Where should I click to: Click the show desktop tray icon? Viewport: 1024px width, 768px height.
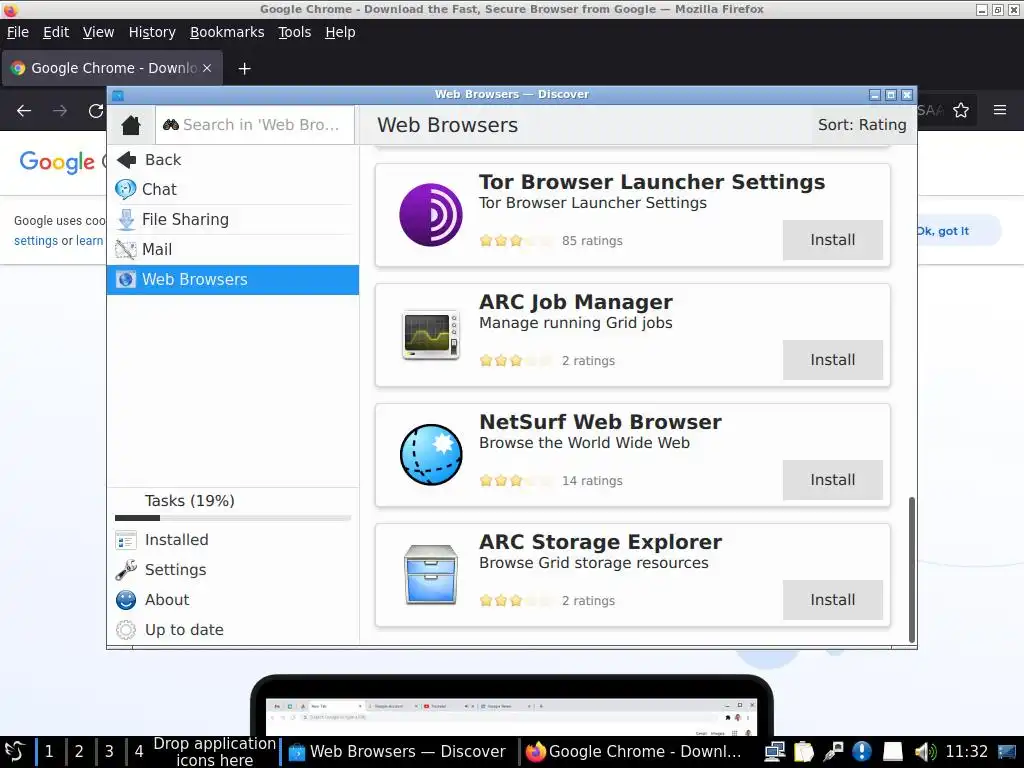1007,752
